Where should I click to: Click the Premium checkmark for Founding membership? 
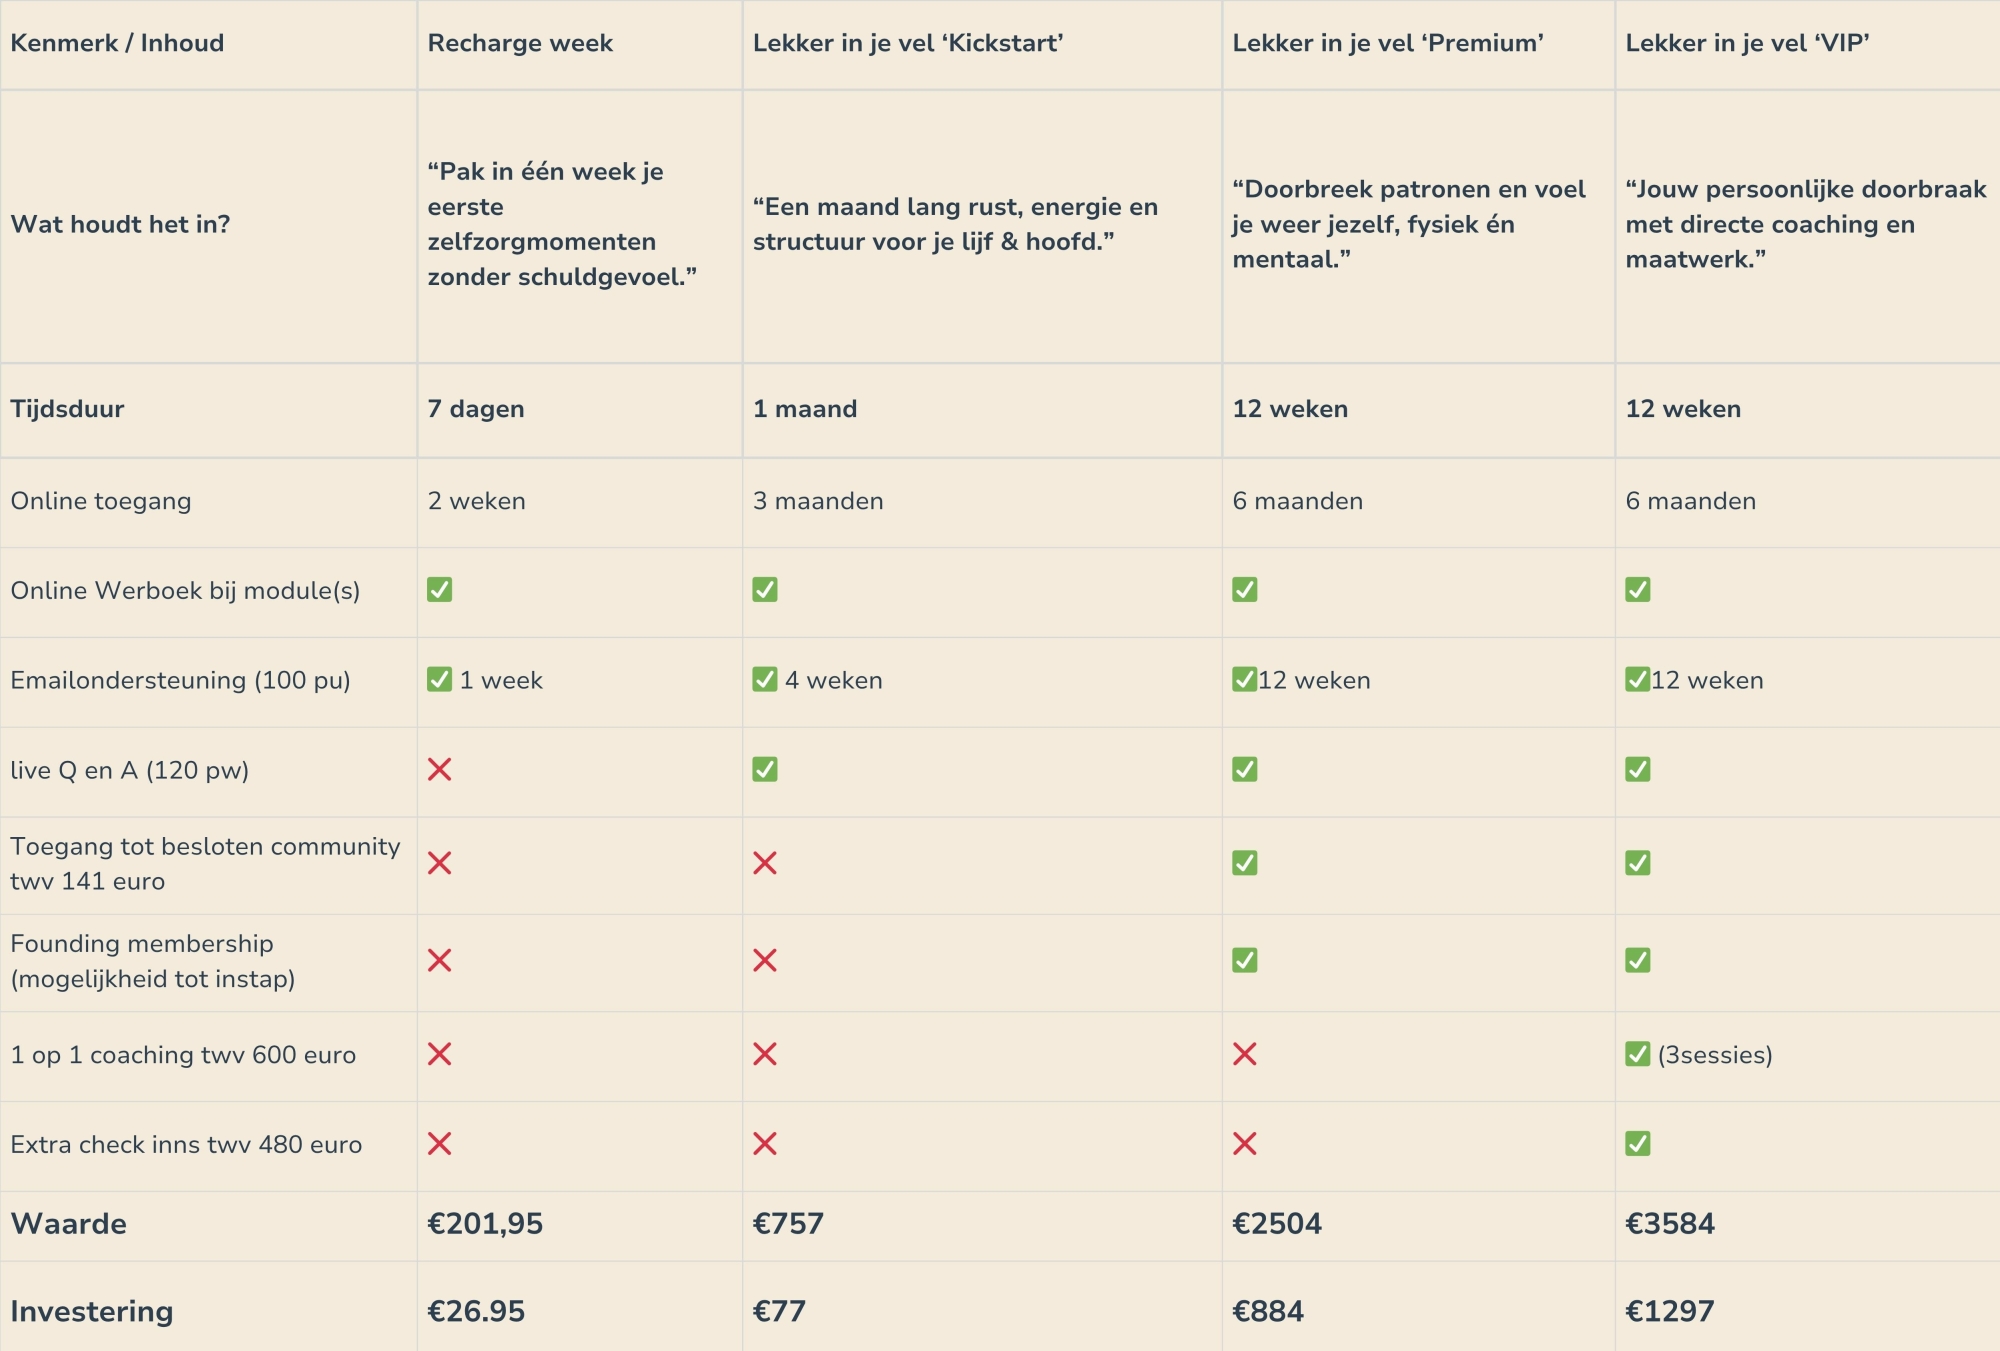click(1244, 960)
